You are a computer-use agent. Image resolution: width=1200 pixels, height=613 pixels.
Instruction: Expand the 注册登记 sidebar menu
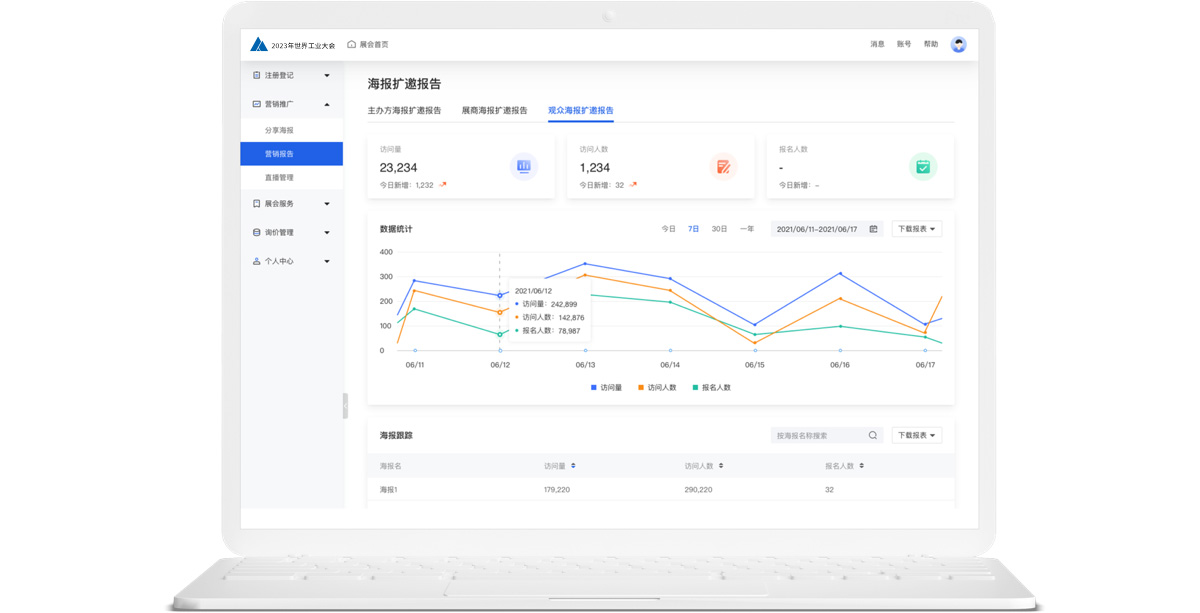(x=327, y=75)
